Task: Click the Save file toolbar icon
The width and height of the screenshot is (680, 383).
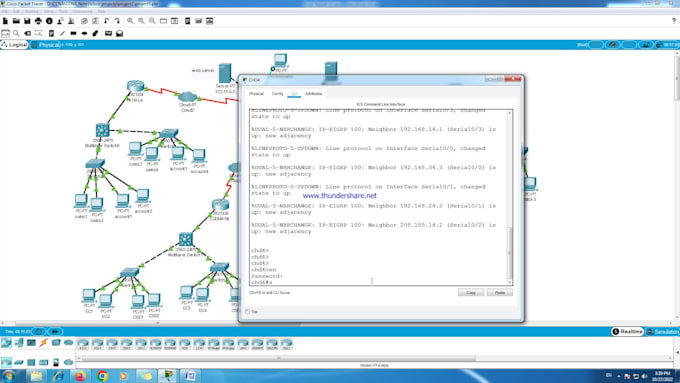Action: (27, 21)
